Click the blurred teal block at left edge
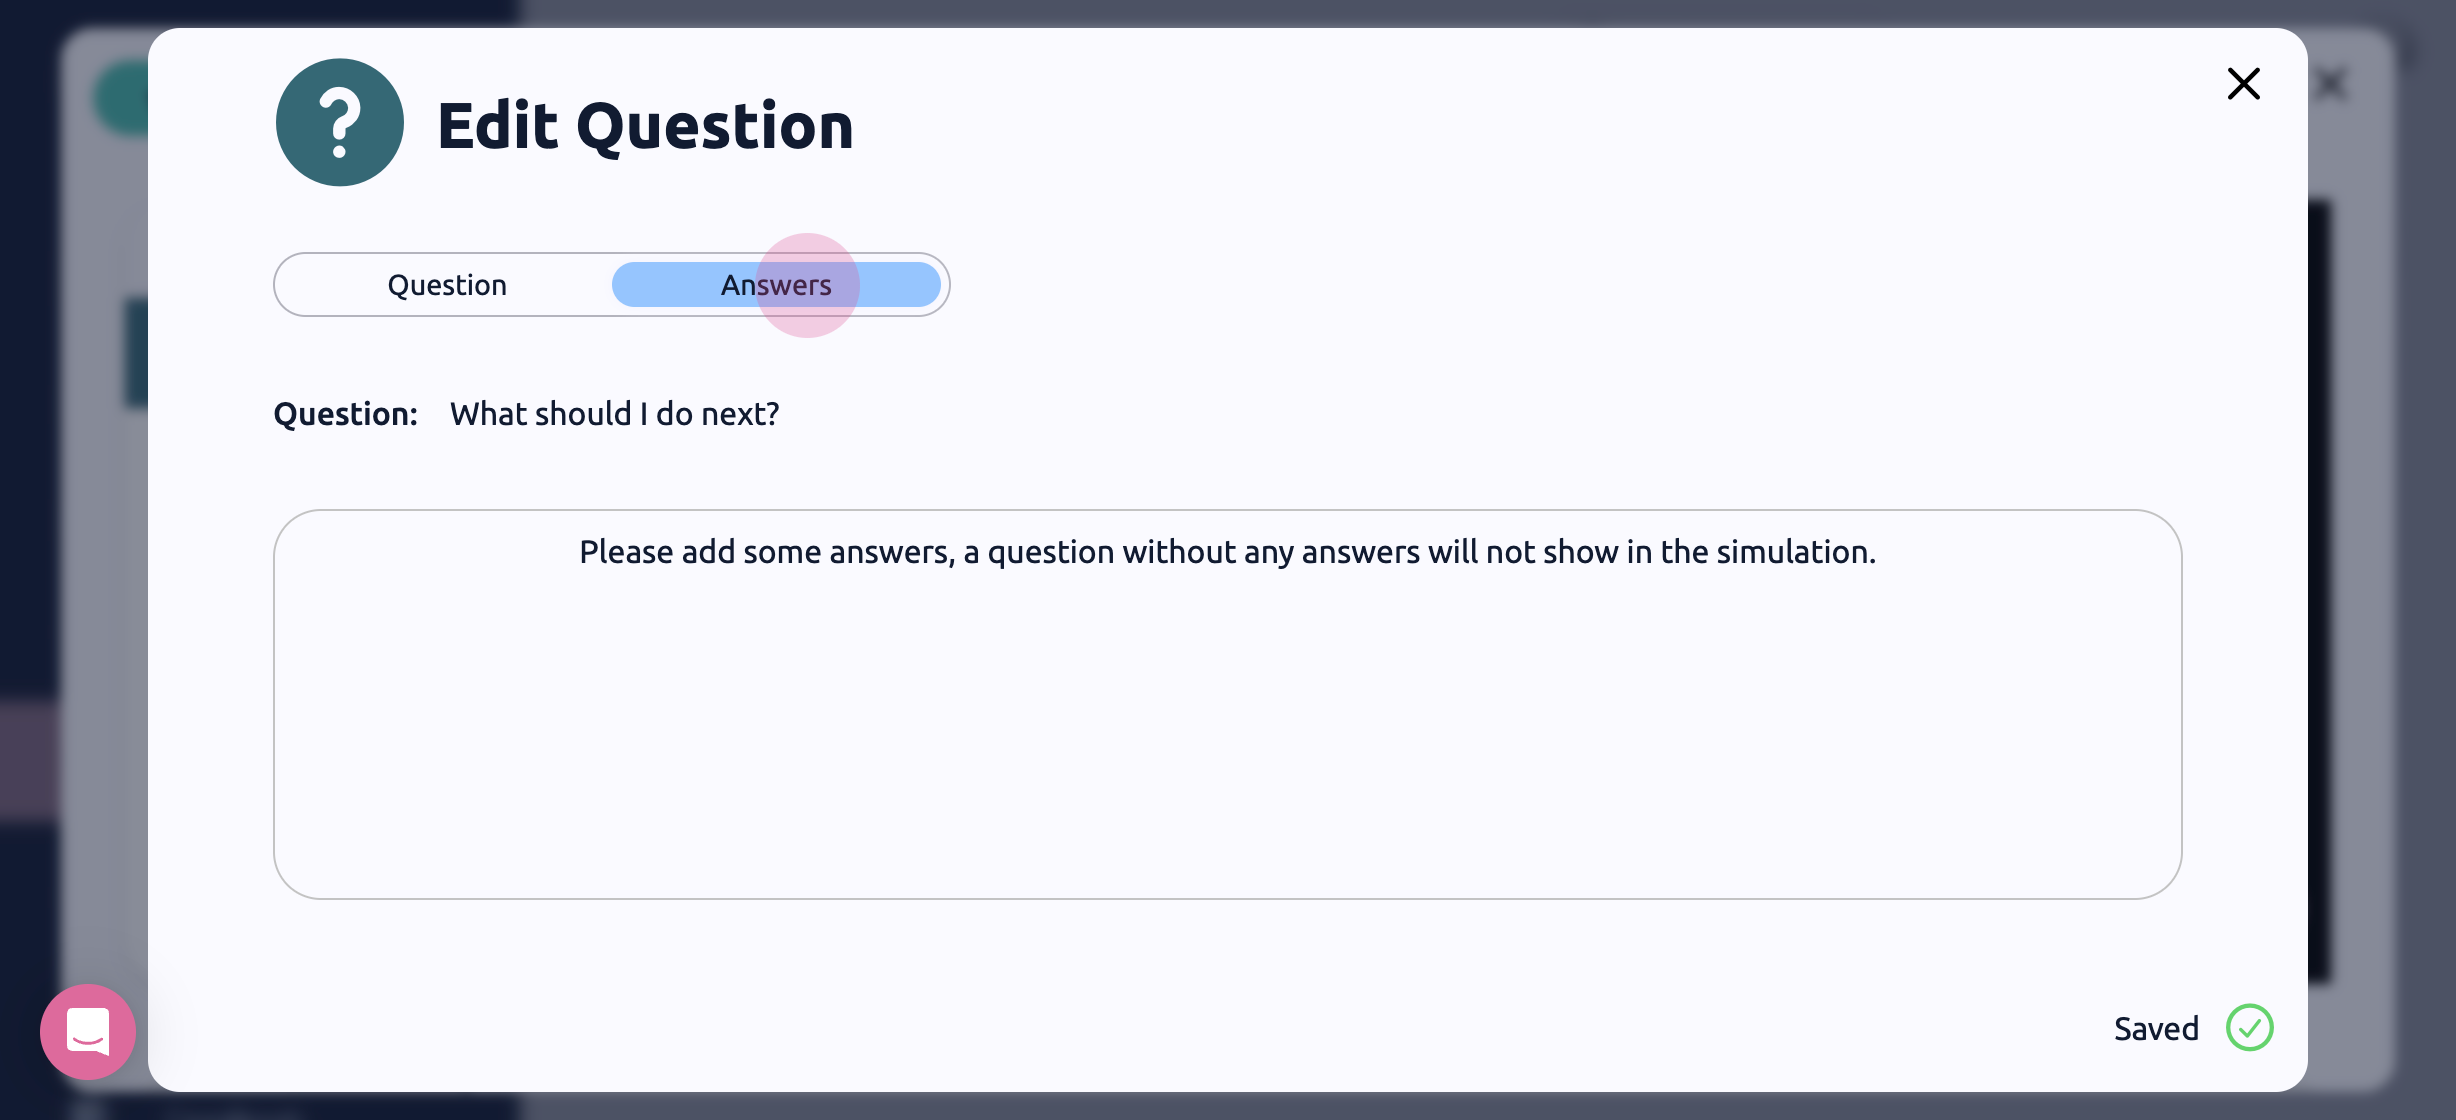The height and width of the screenshot is (1120, 2456). tap(136, 352)
